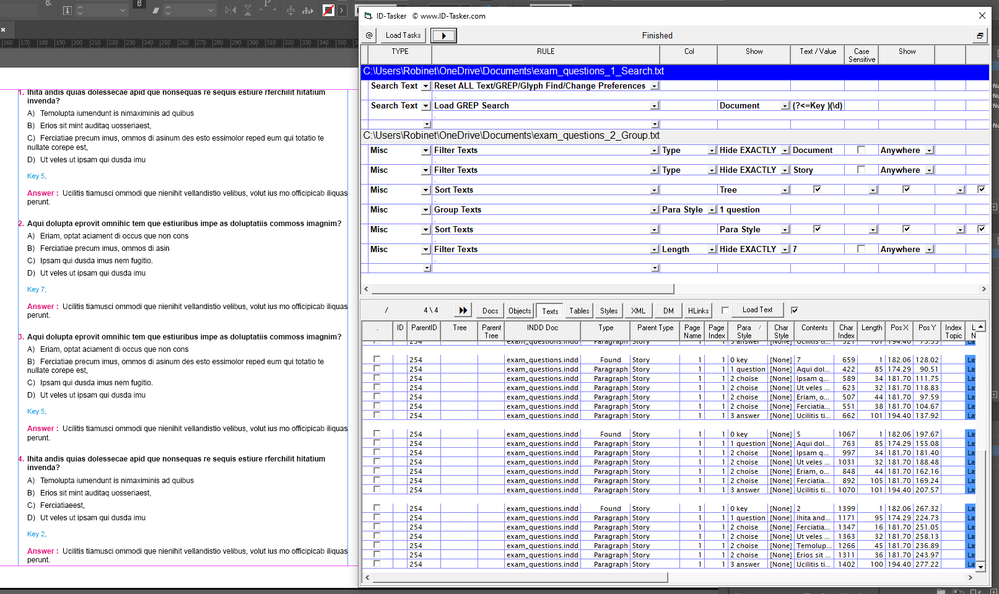The height and width of the screenshot is (594, 999).
Task: Toggle the checkbox left of Load Text
Action: [x=726, y=311]
